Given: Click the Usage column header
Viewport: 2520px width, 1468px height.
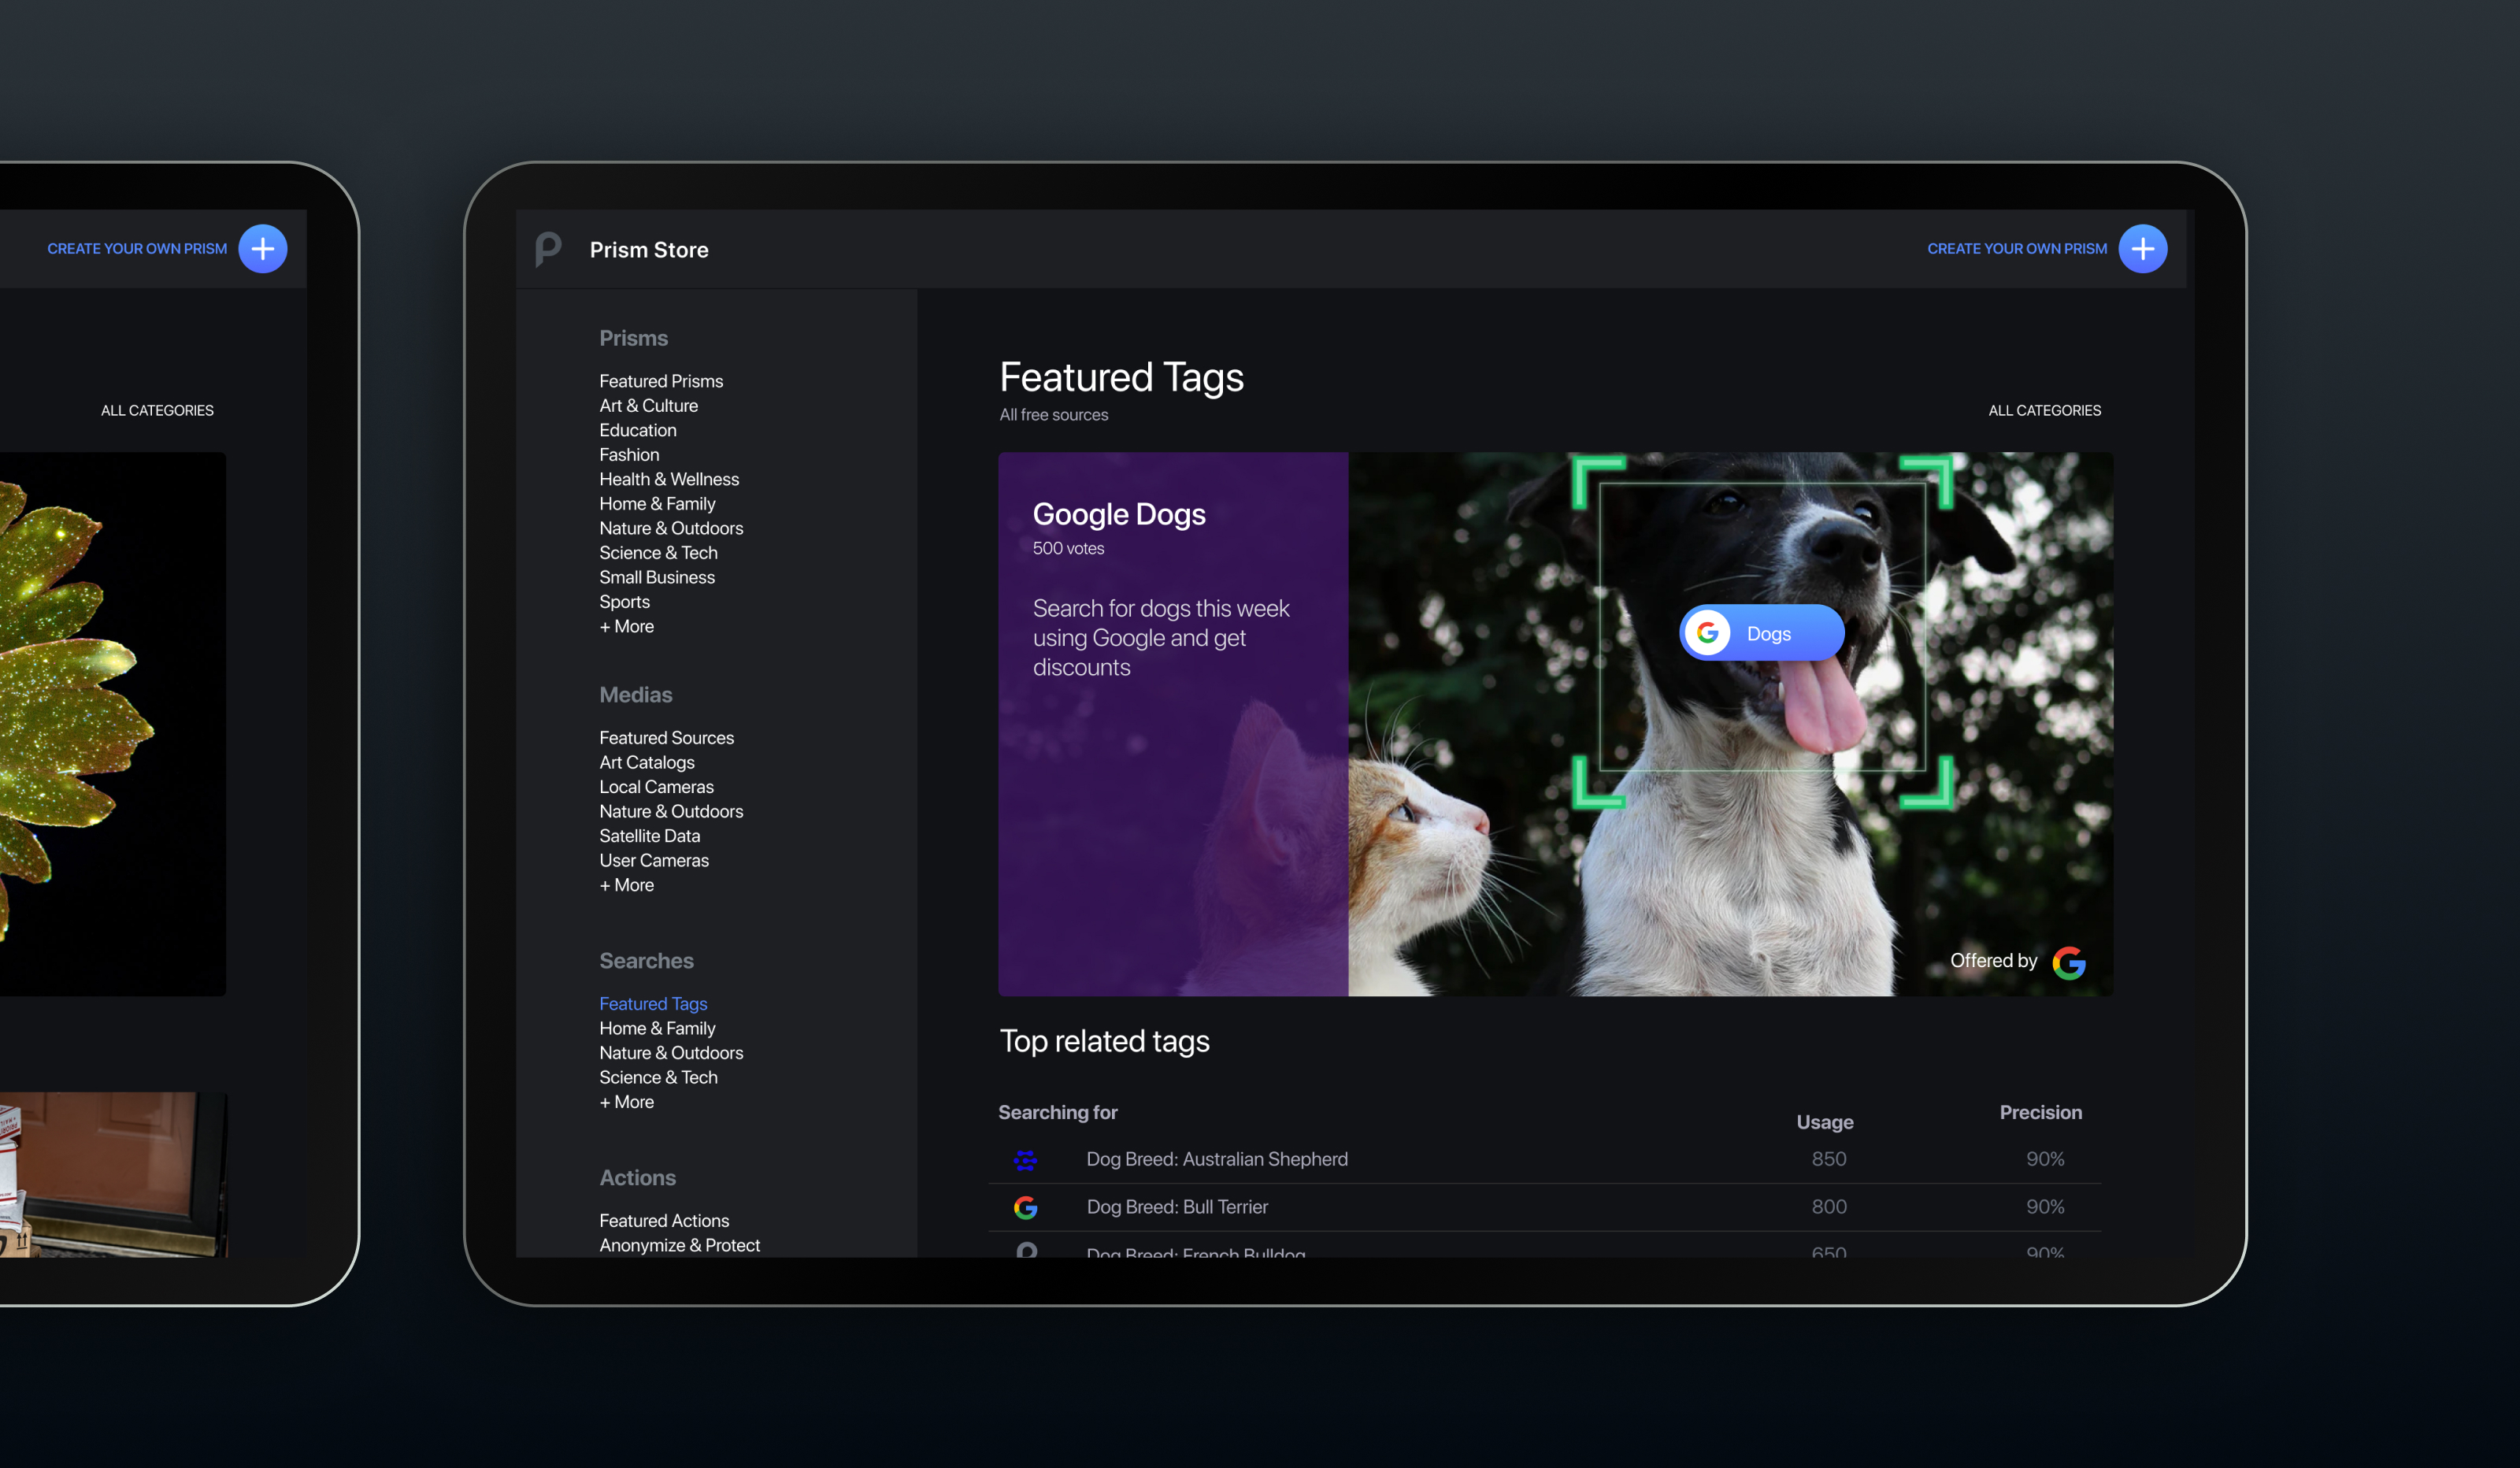Looking at the screenshot, I should click(1824, 1122).
